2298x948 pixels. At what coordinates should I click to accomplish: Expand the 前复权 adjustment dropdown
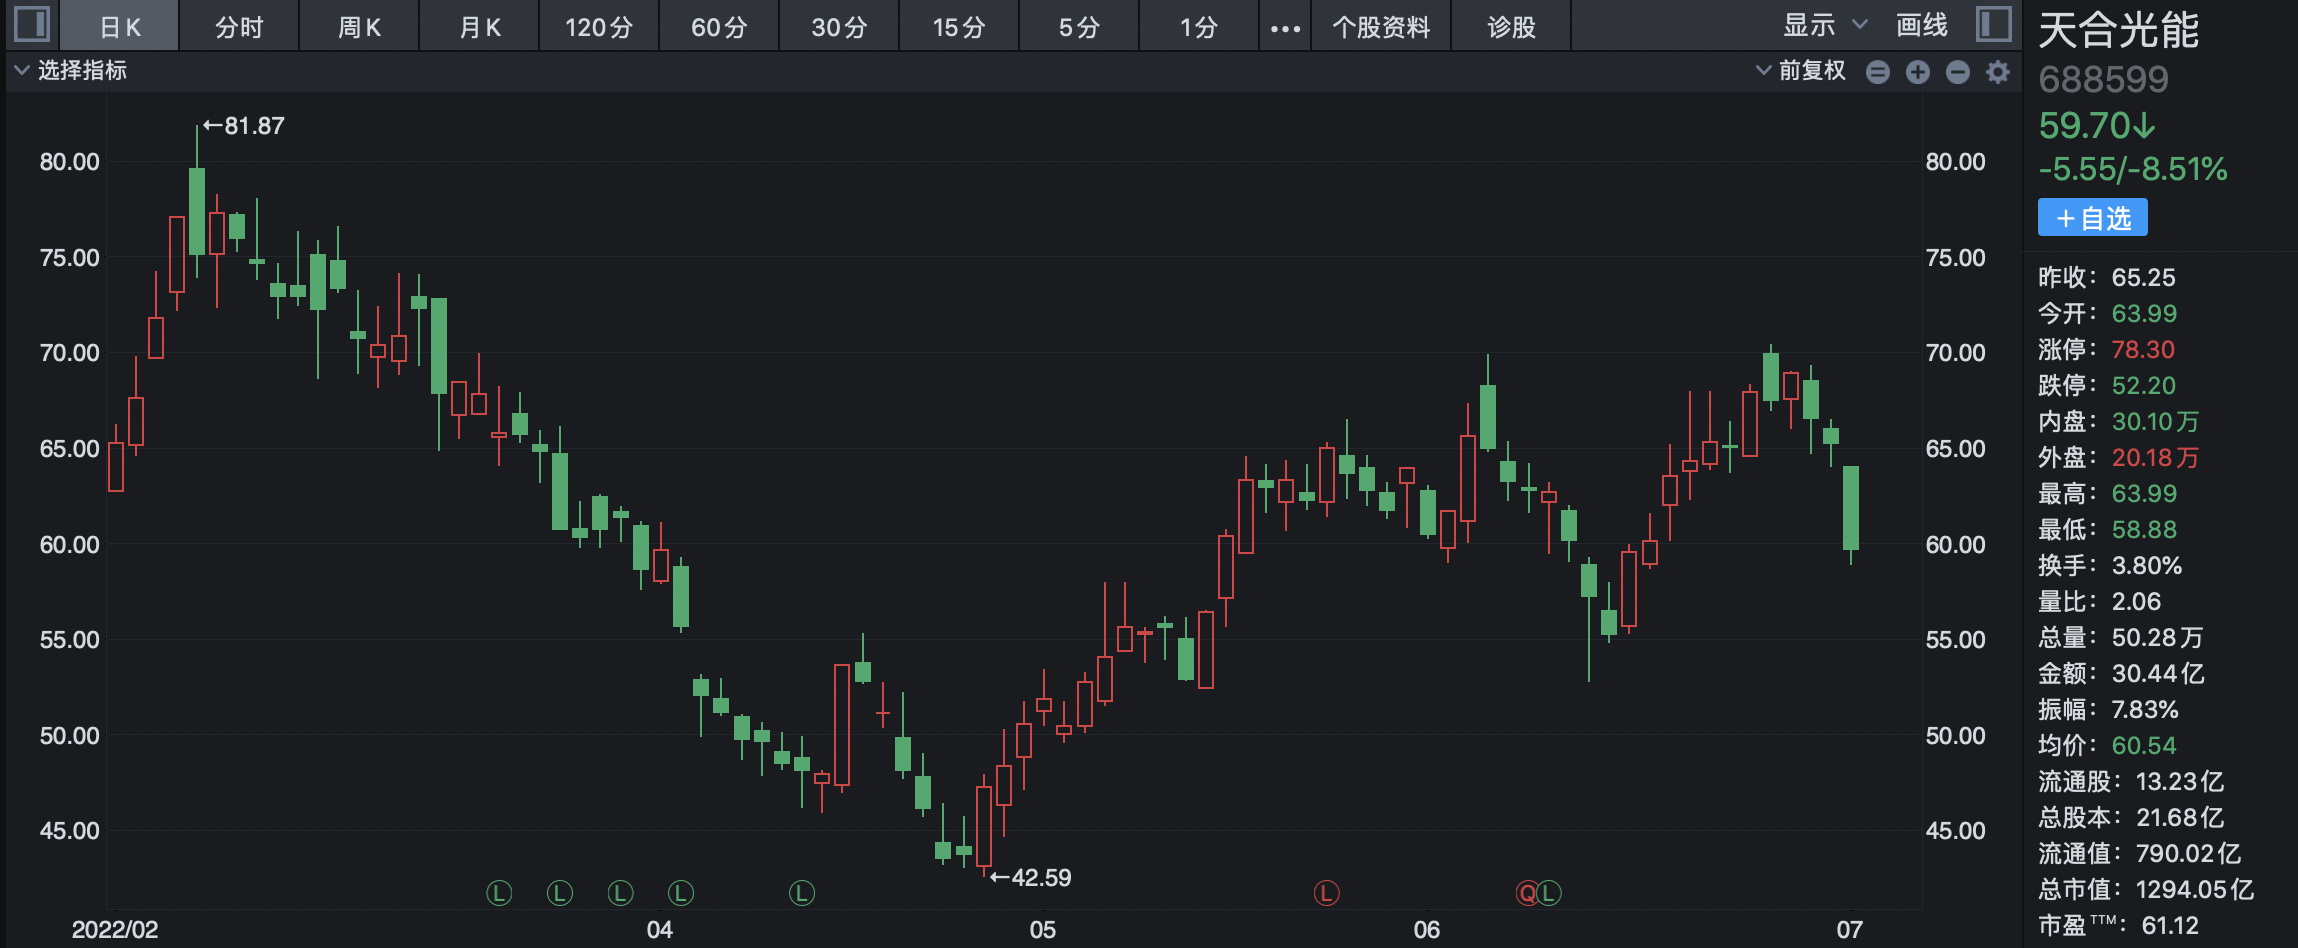(1801, 71)
